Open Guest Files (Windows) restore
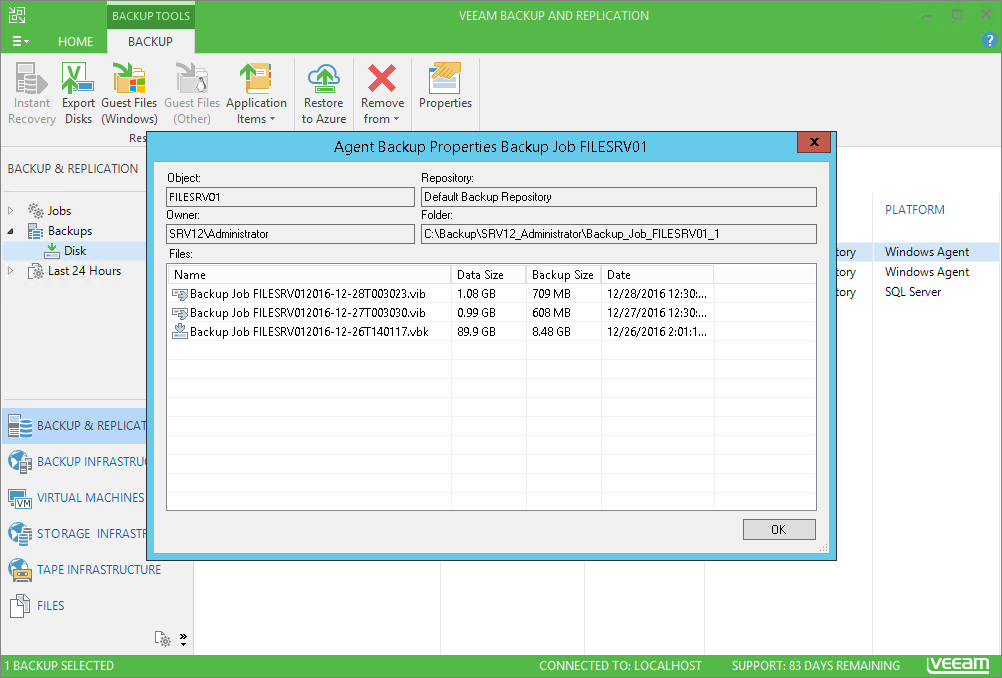The height and width of the screenshot is (678, 1002). (129, 93)
